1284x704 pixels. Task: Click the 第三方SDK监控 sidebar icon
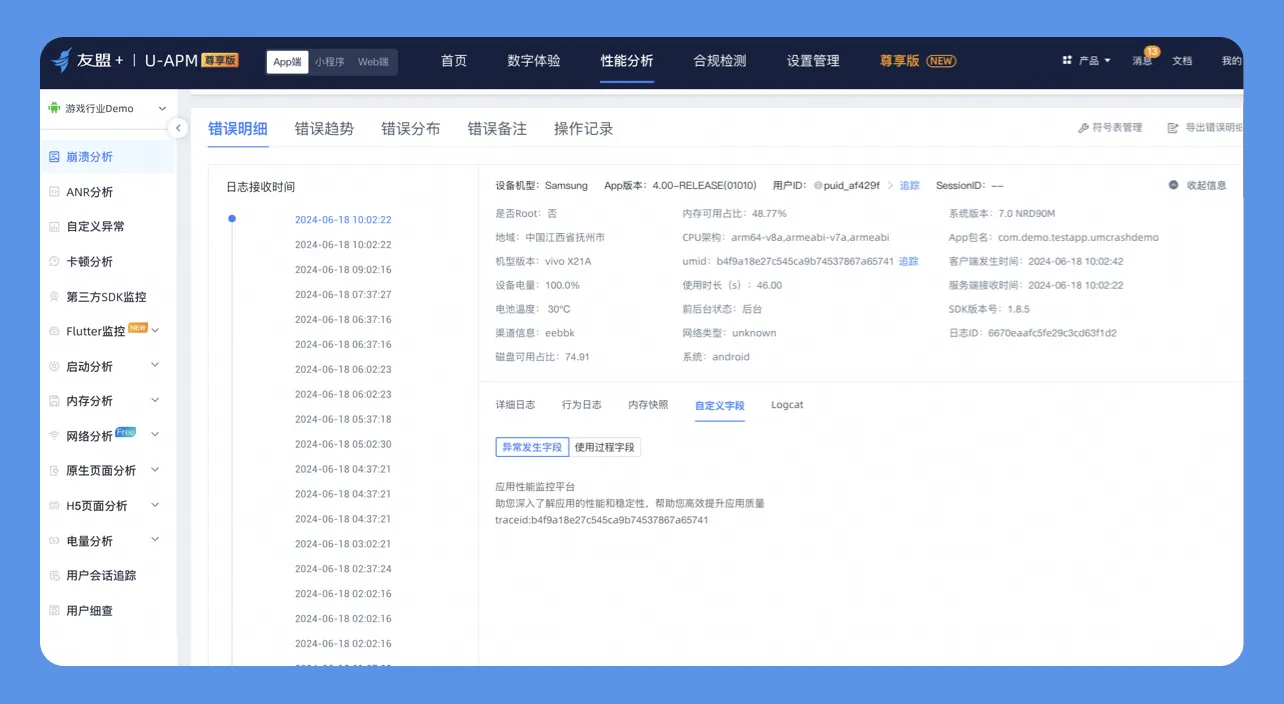54,297
